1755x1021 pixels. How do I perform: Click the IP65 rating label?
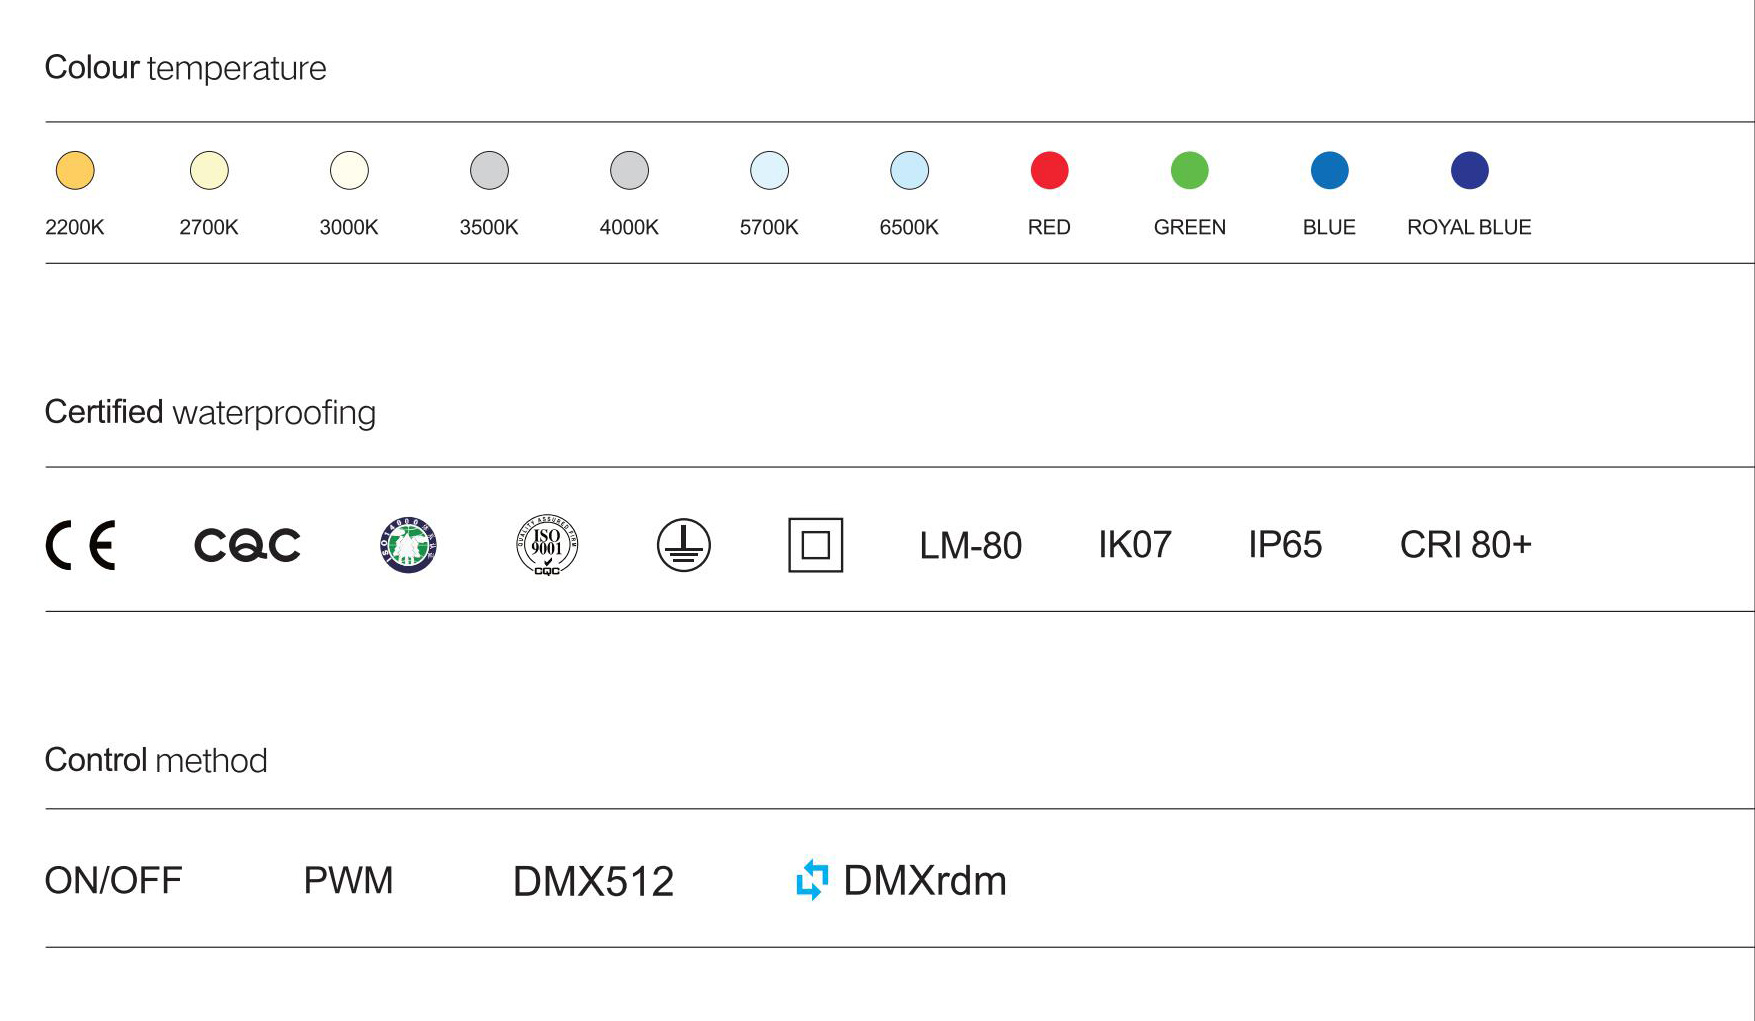(1285, 545)
